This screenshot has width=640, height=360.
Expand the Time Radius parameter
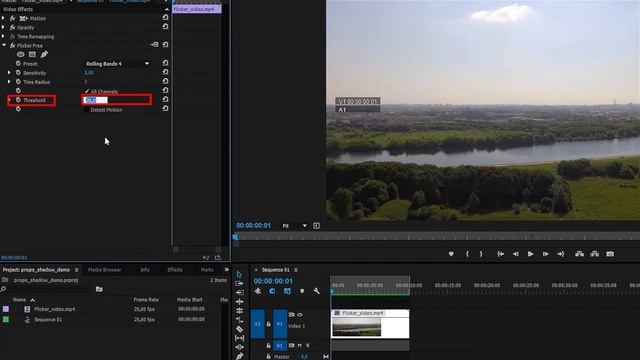9,82
